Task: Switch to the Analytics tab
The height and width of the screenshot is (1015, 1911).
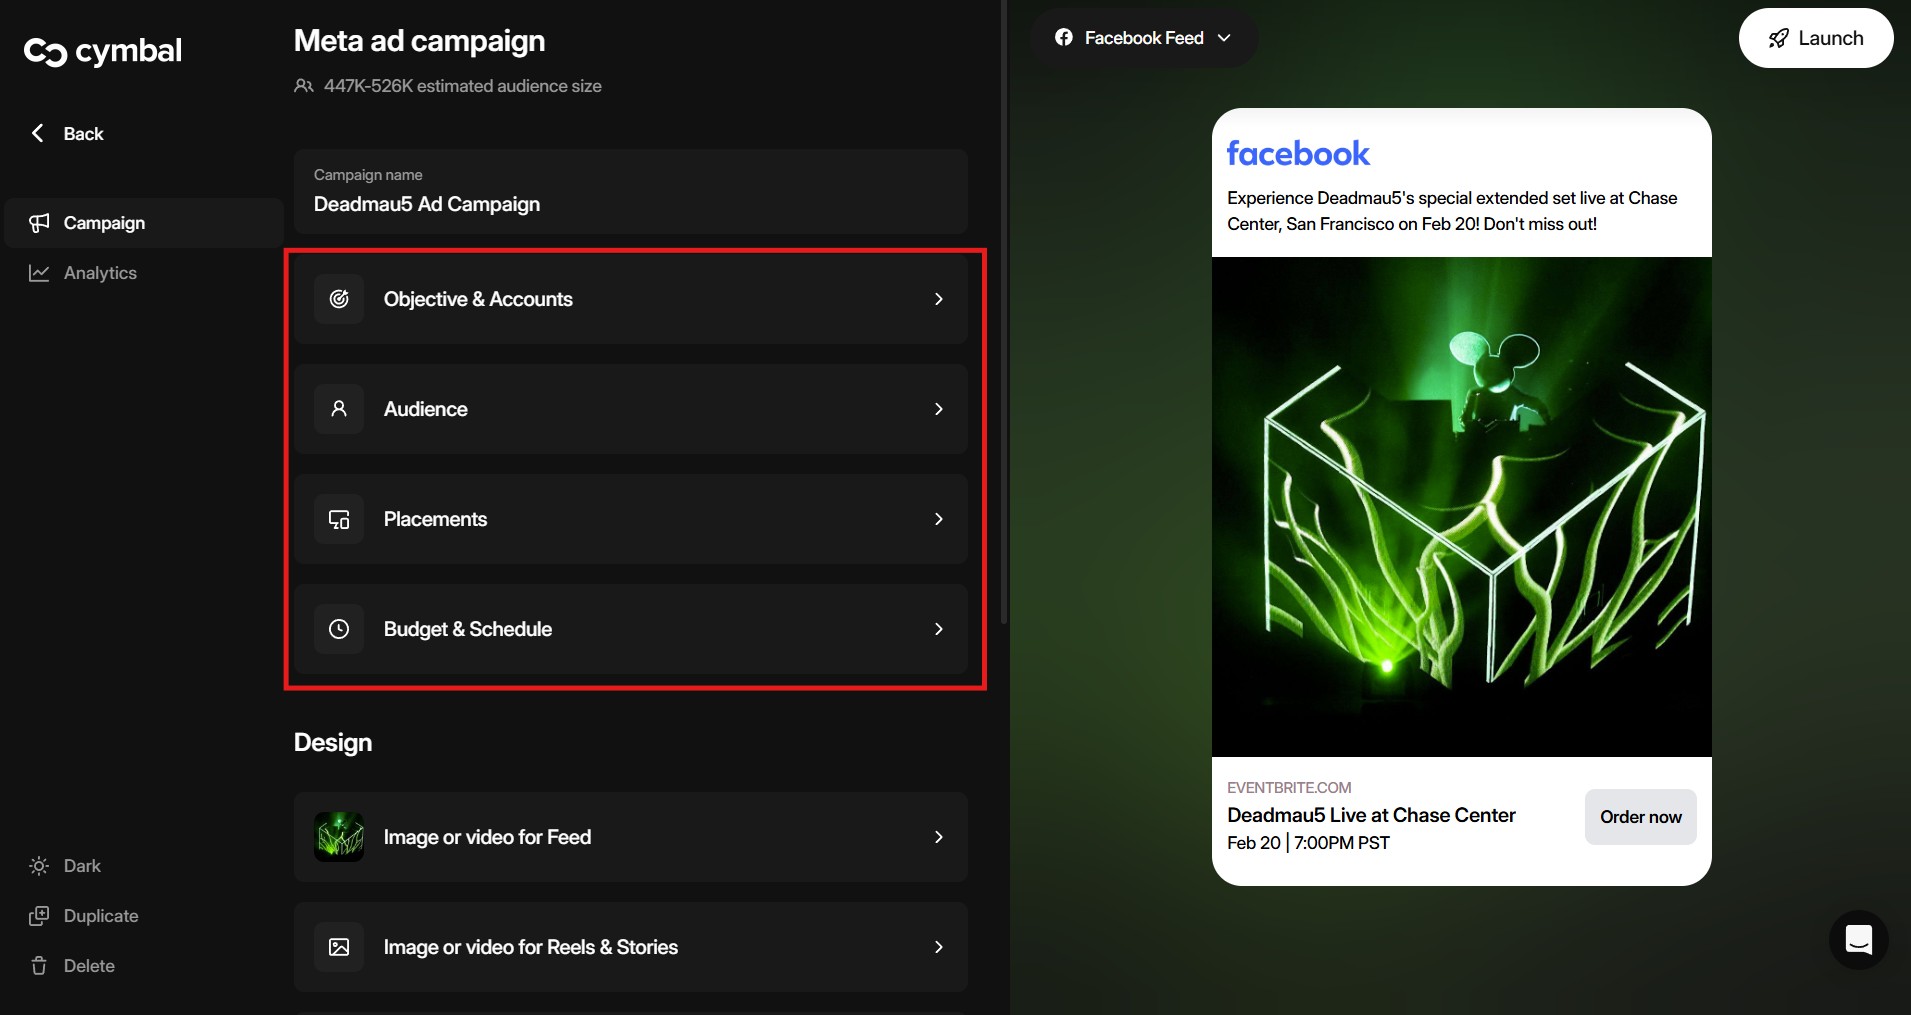Action: (x=99, y=273)
